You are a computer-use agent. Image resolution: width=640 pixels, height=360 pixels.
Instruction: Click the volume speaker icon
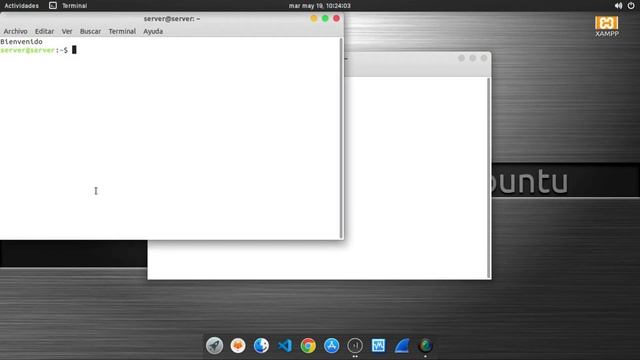(618, 6)
